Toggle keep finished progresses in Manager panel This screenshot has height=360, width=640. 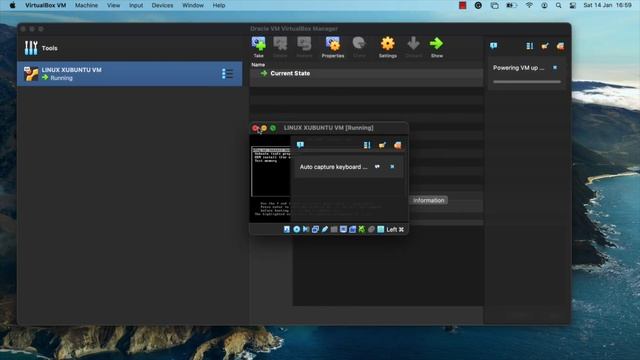pyautogui.click(x=545, y=46)
